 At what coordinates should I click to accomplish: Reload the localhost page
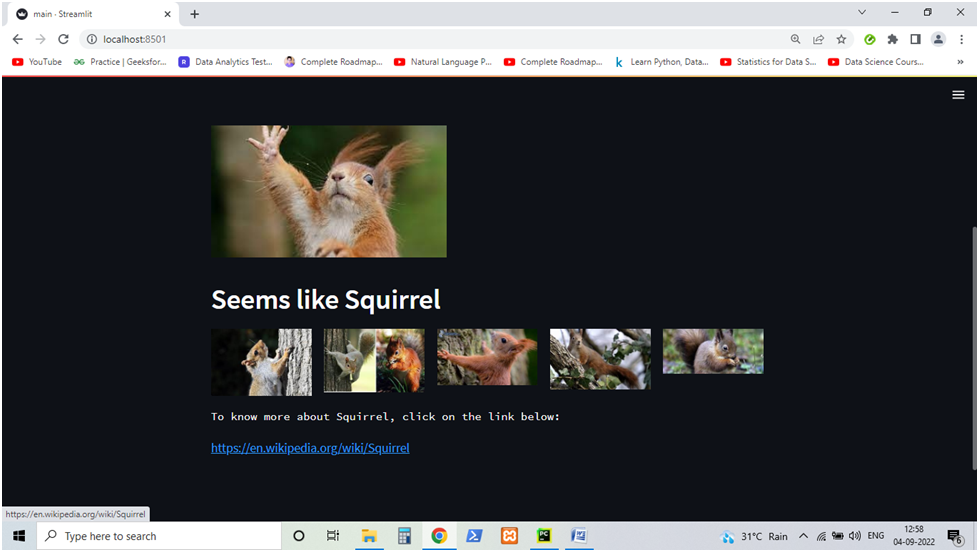[x=63, y=39]
